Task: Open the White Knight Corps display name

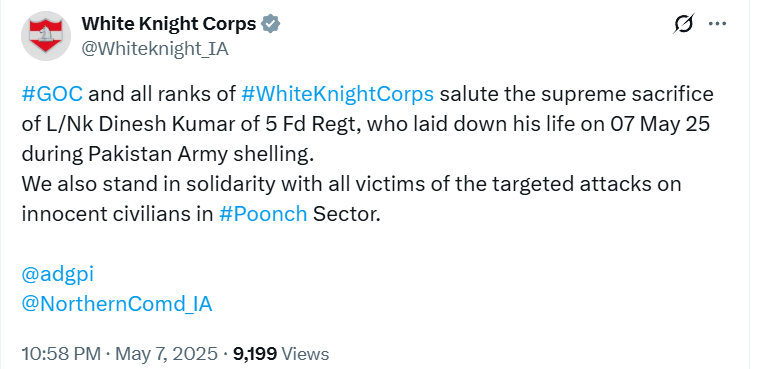Action: pos(168,23)
